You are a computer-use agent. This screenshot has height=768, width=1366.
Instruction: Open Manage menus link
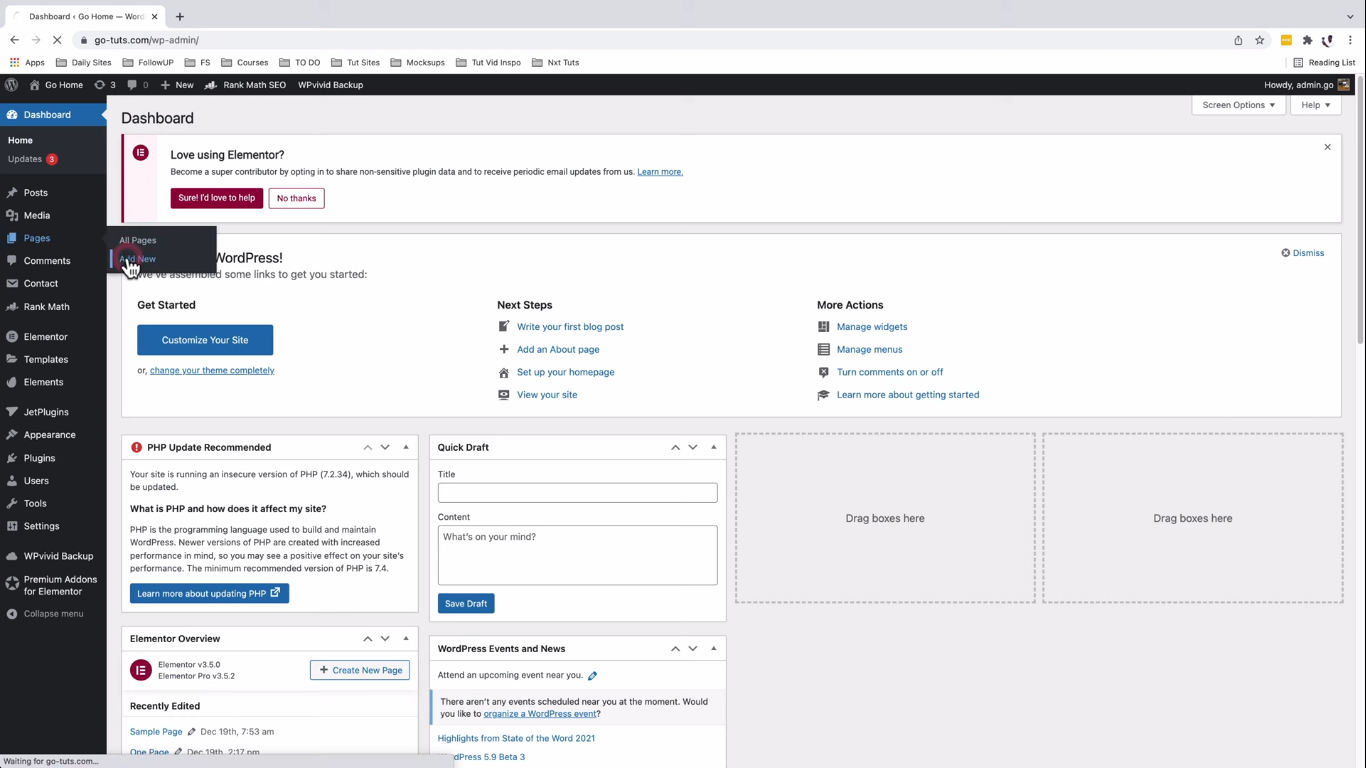[870, 349]
